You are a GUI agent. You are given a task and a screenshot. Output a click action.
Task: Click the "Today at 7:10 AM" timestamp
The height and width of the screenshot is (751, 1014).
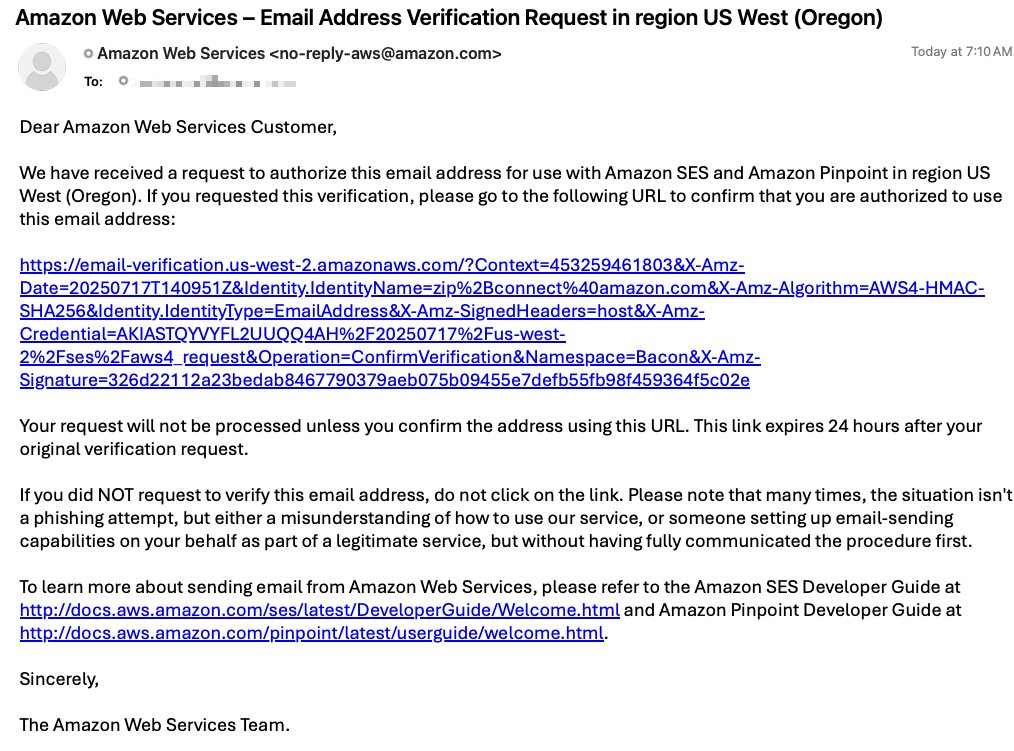[961, 52]
